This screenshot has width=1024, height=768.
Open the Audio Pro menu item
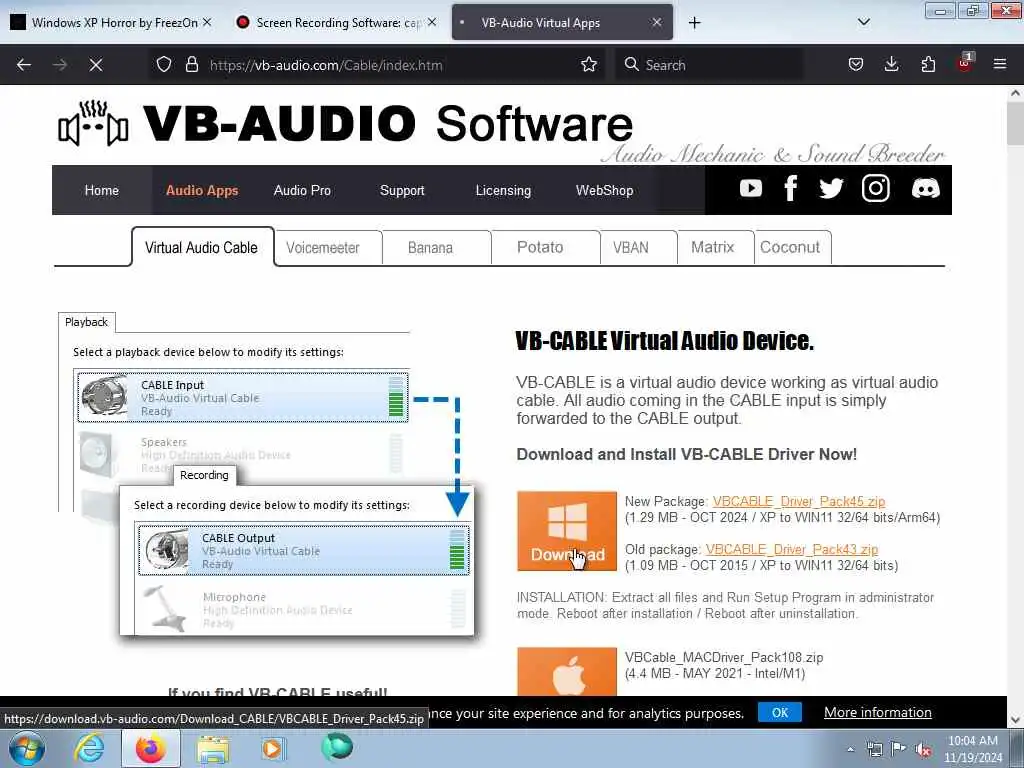click(x=302, y=190)
